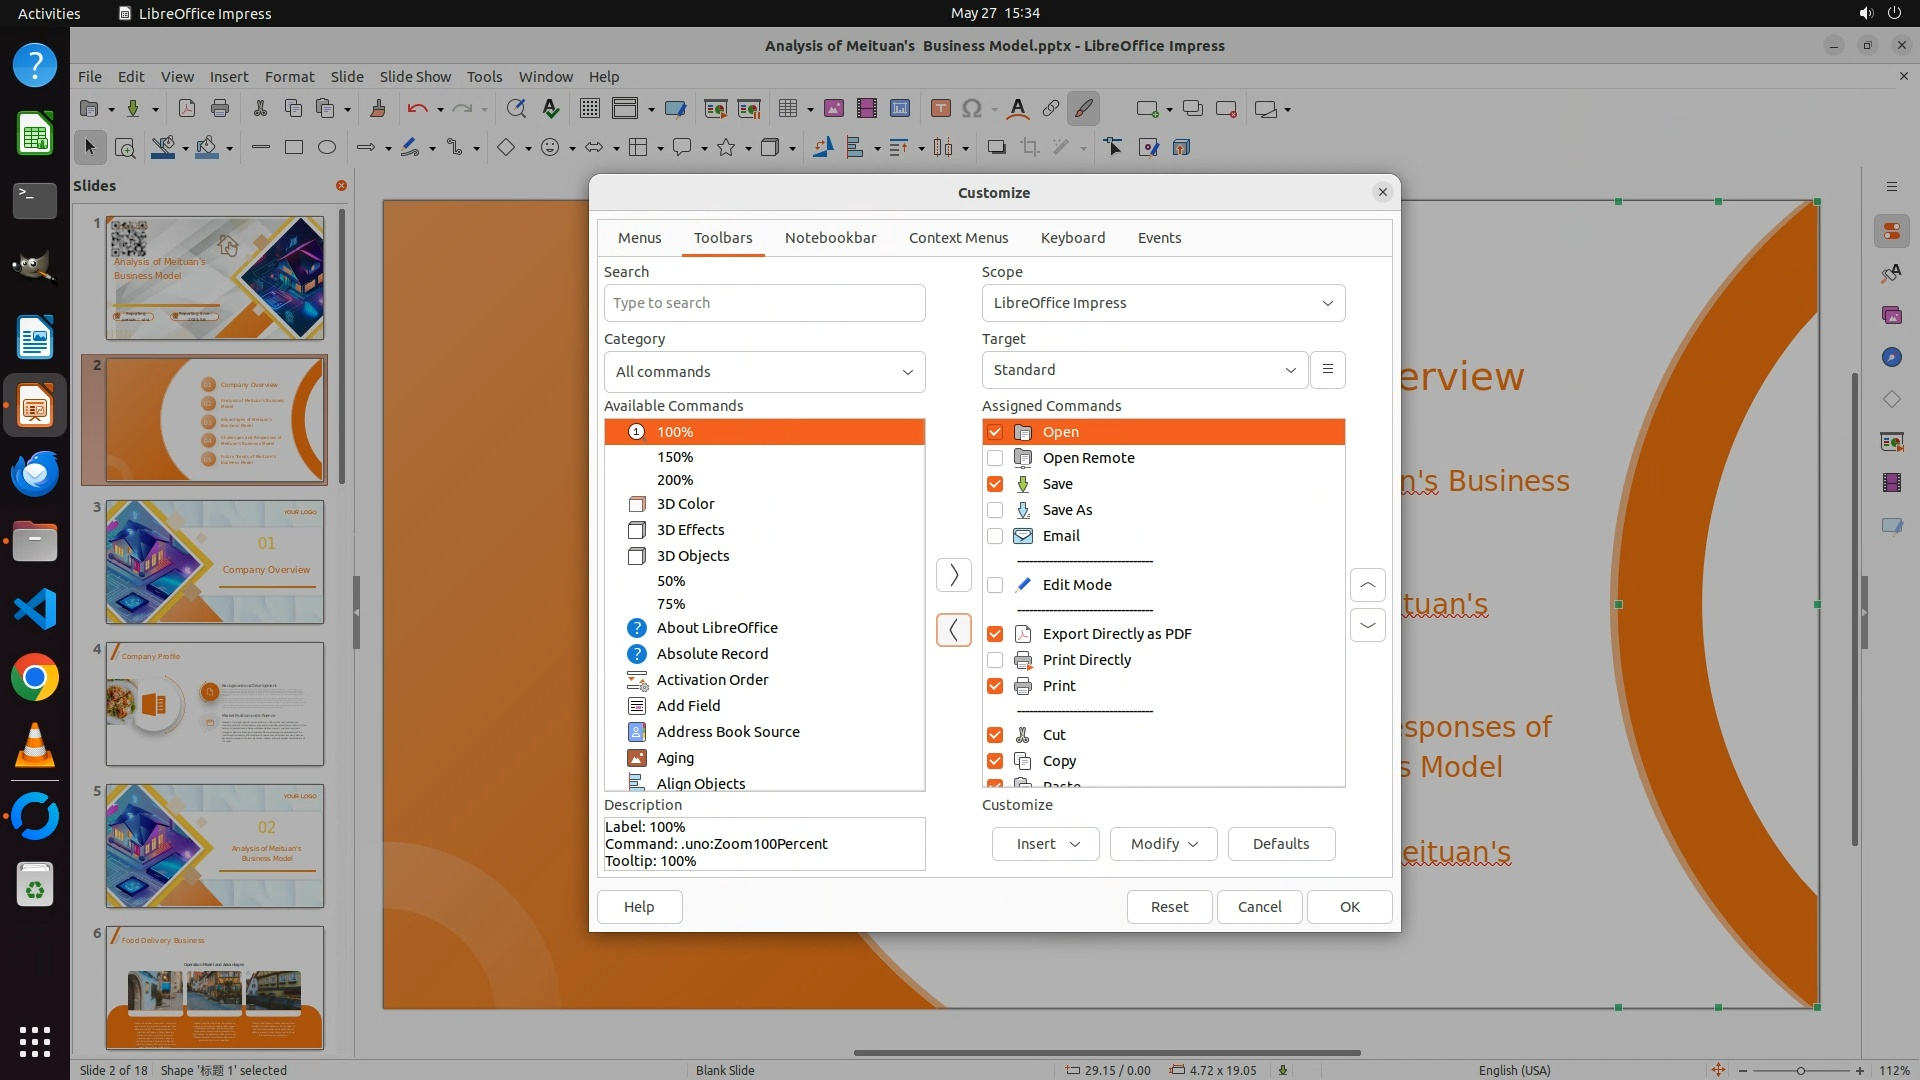1920x1080 pixels.
Task: Click the ellipse drawing tool
Action: pos(326,148)
